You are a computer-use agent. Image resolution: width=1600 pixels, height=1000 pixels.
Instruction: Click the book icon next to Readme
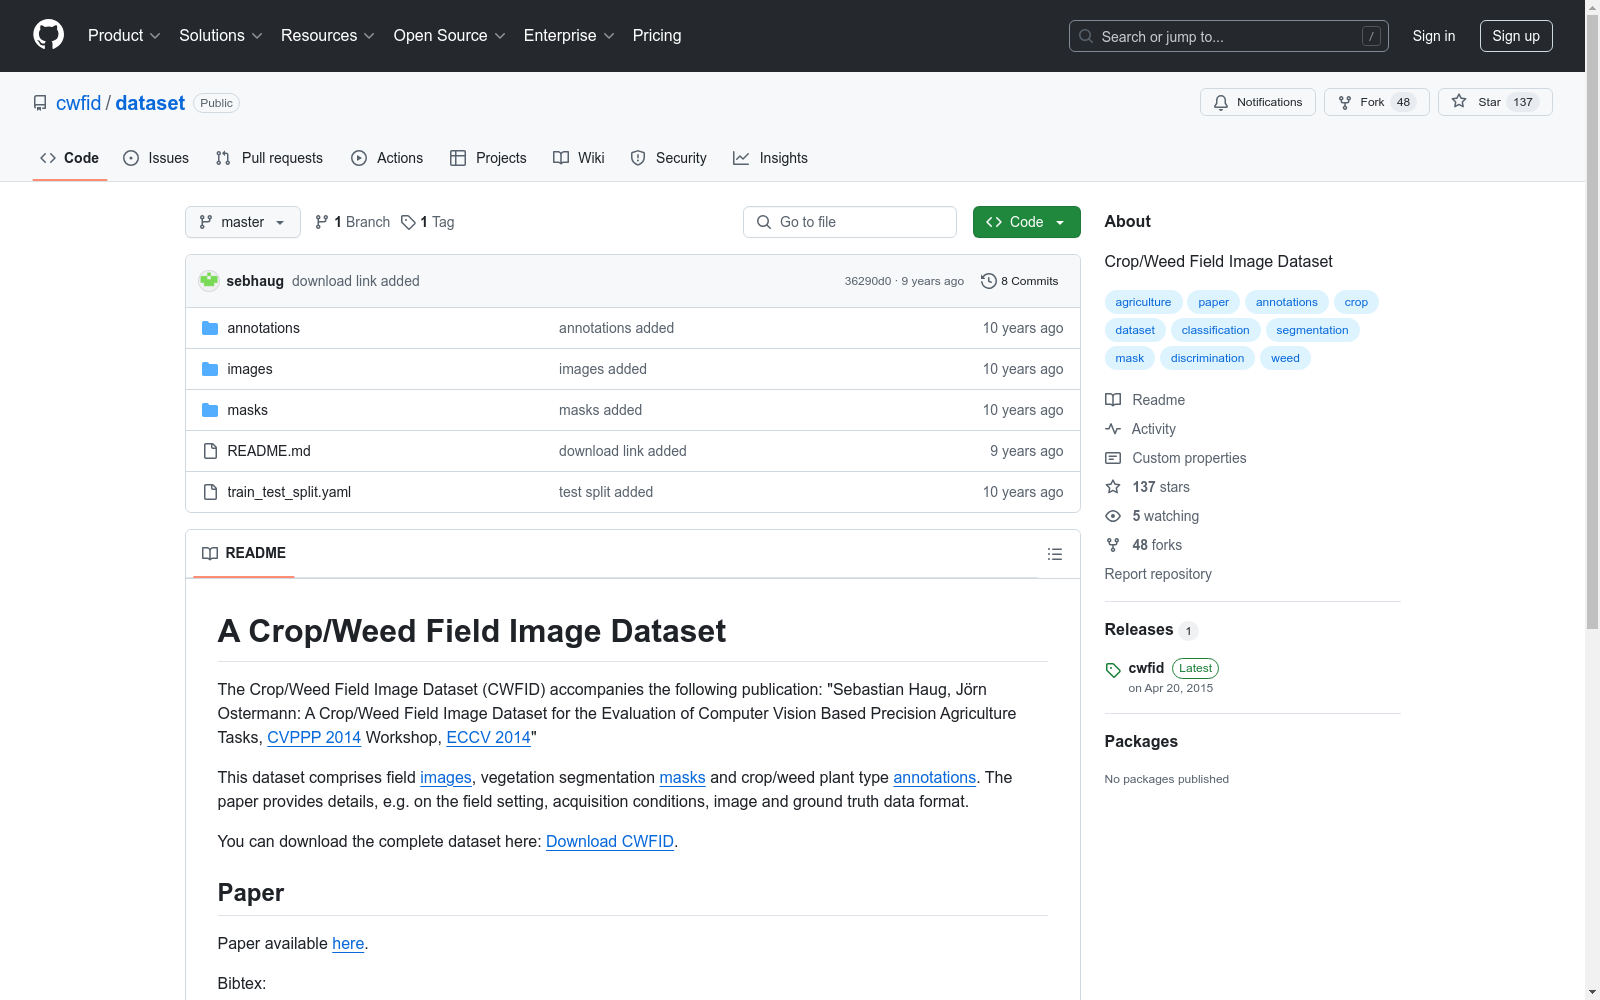point(1113,400)
